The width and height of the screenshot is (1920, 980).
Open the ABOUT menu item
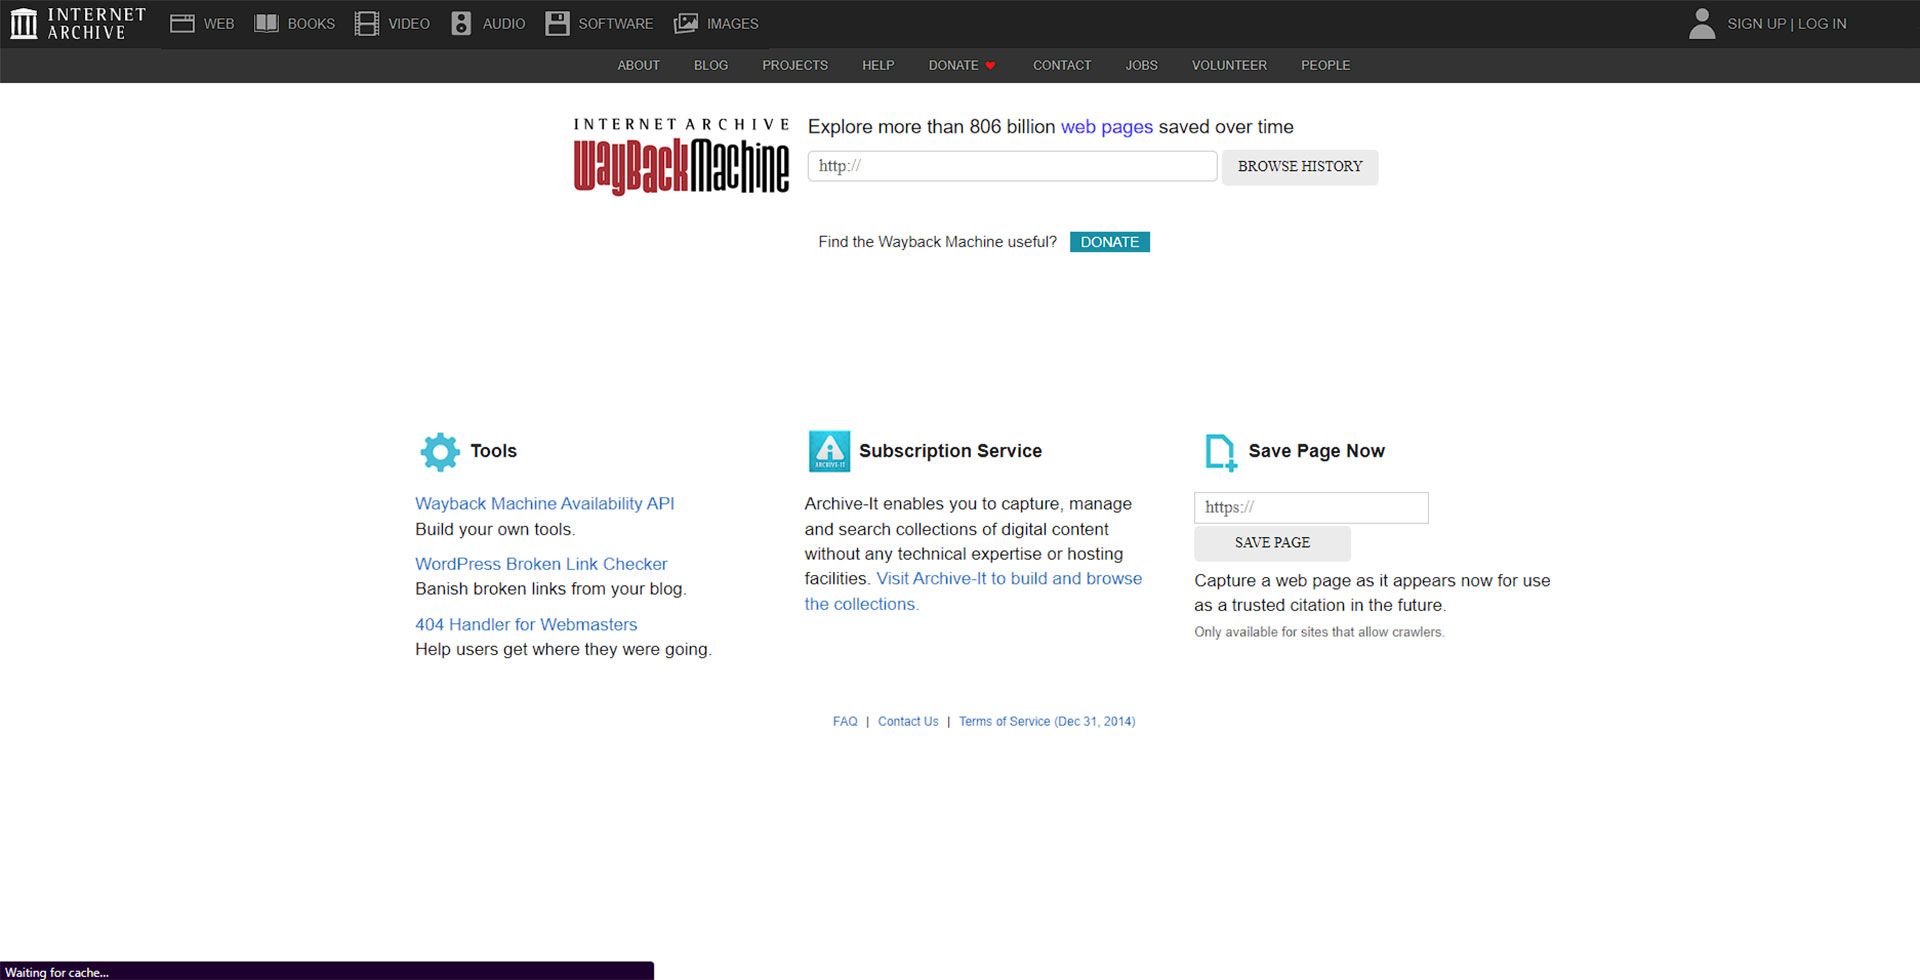pos(638,65)
